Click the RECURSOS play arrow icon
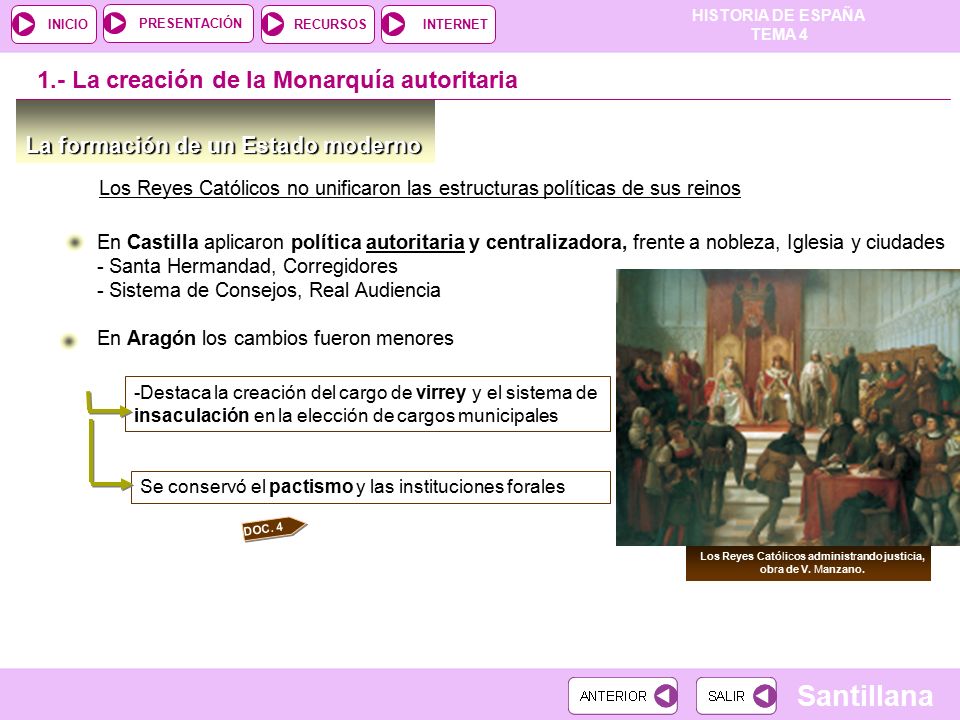This screenshot has width=960, height=720. point(272,24)
